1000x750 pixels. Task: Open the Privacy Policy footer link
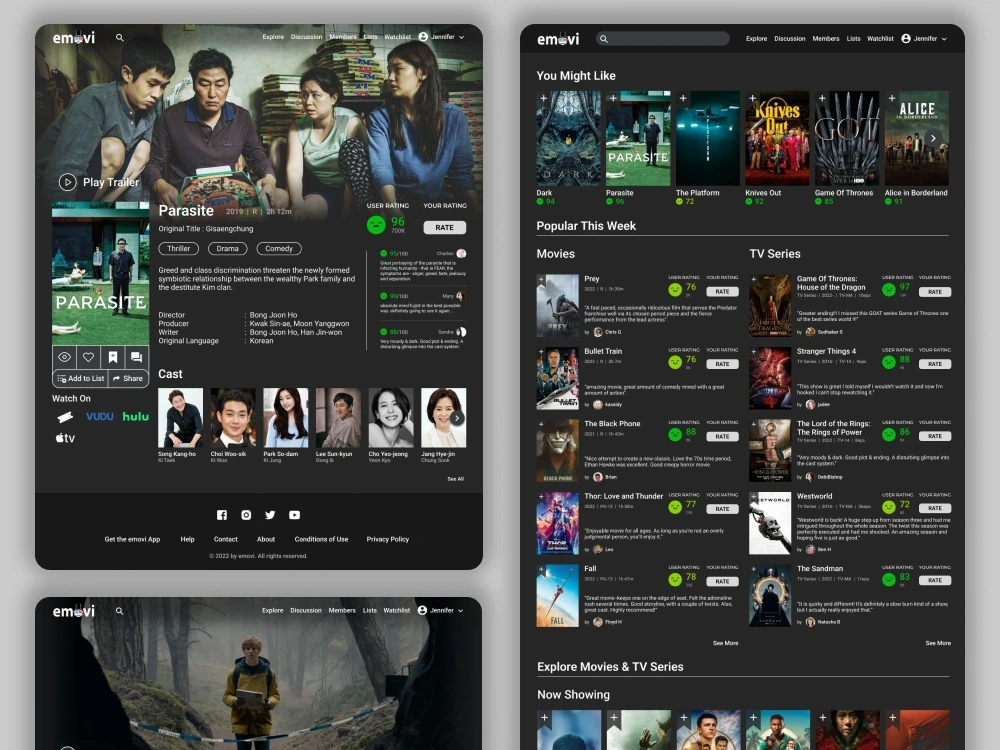coord(388,539)
